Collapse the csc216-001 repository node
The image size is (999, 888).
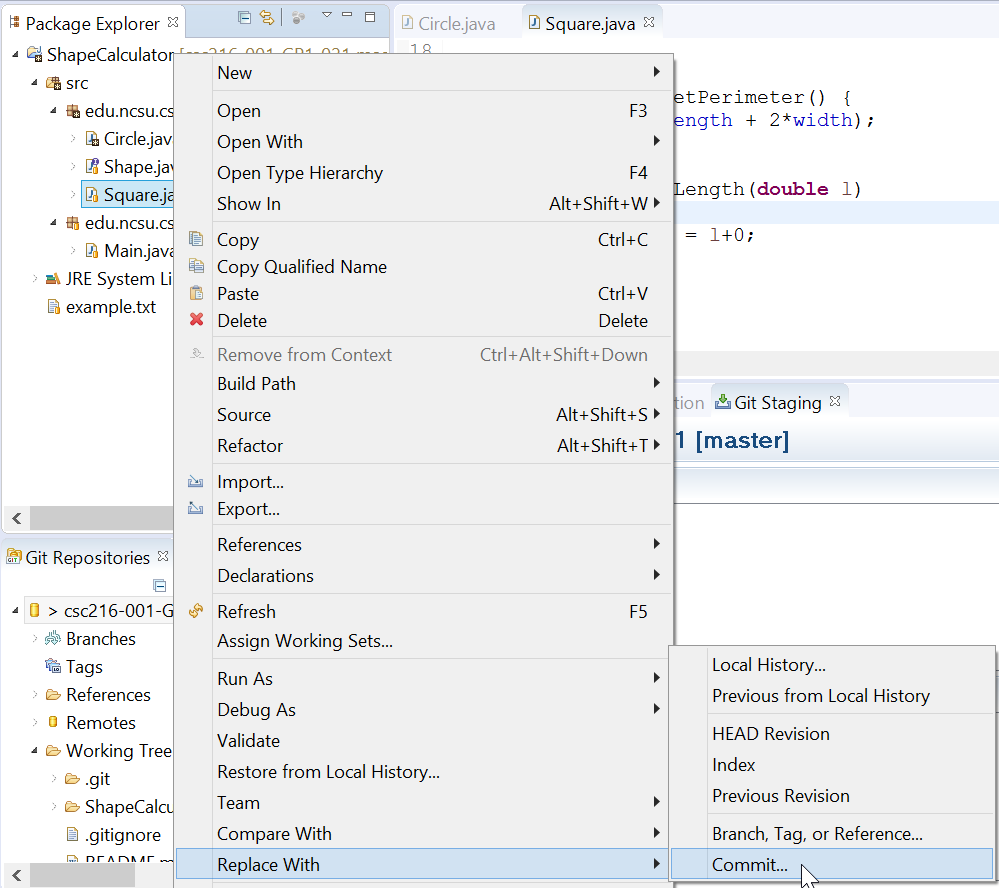pyautogui.click(x=17, y=611)
